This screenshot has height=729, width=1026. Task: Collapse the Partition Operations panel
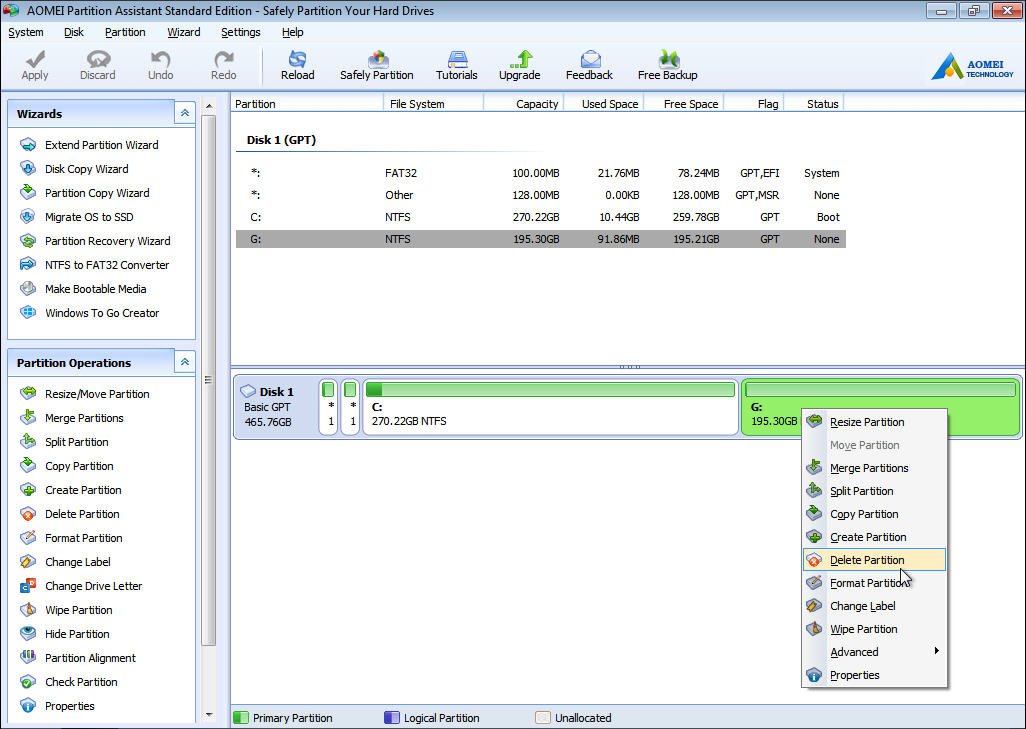click(x=185, y=363)
